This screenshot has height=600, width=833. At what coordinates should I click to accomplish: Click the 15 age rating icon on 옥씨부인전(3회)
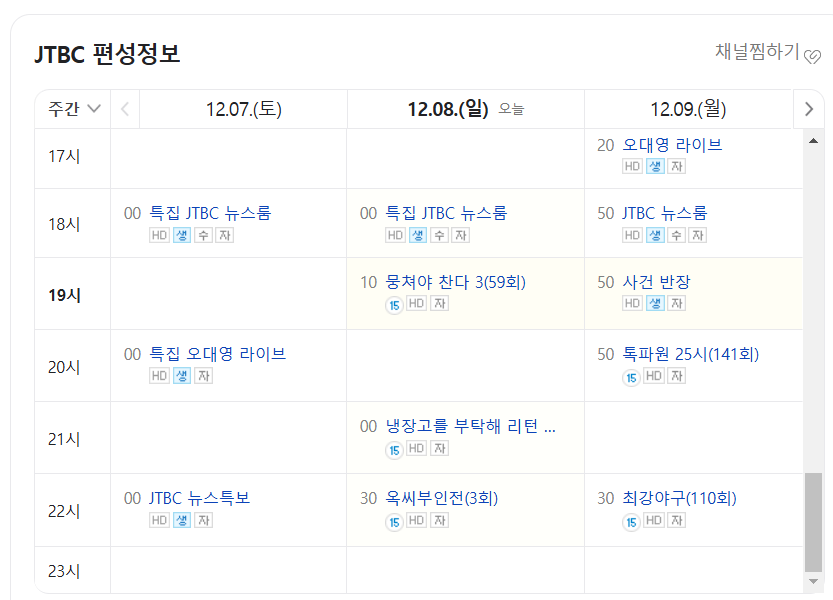click(x=393, y=519)
